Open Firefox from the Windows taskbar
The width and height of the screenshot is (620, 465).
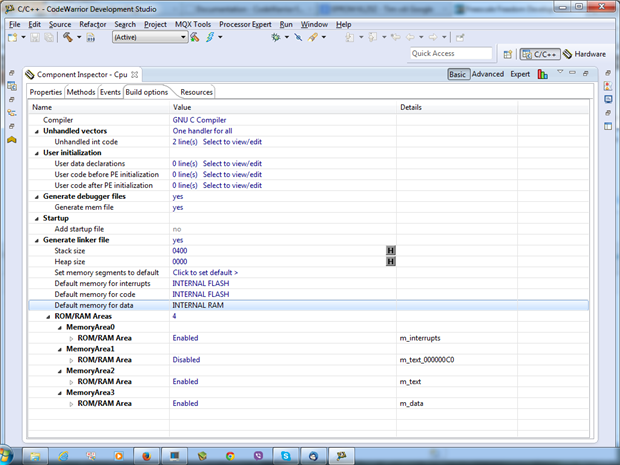click(146, 455)
